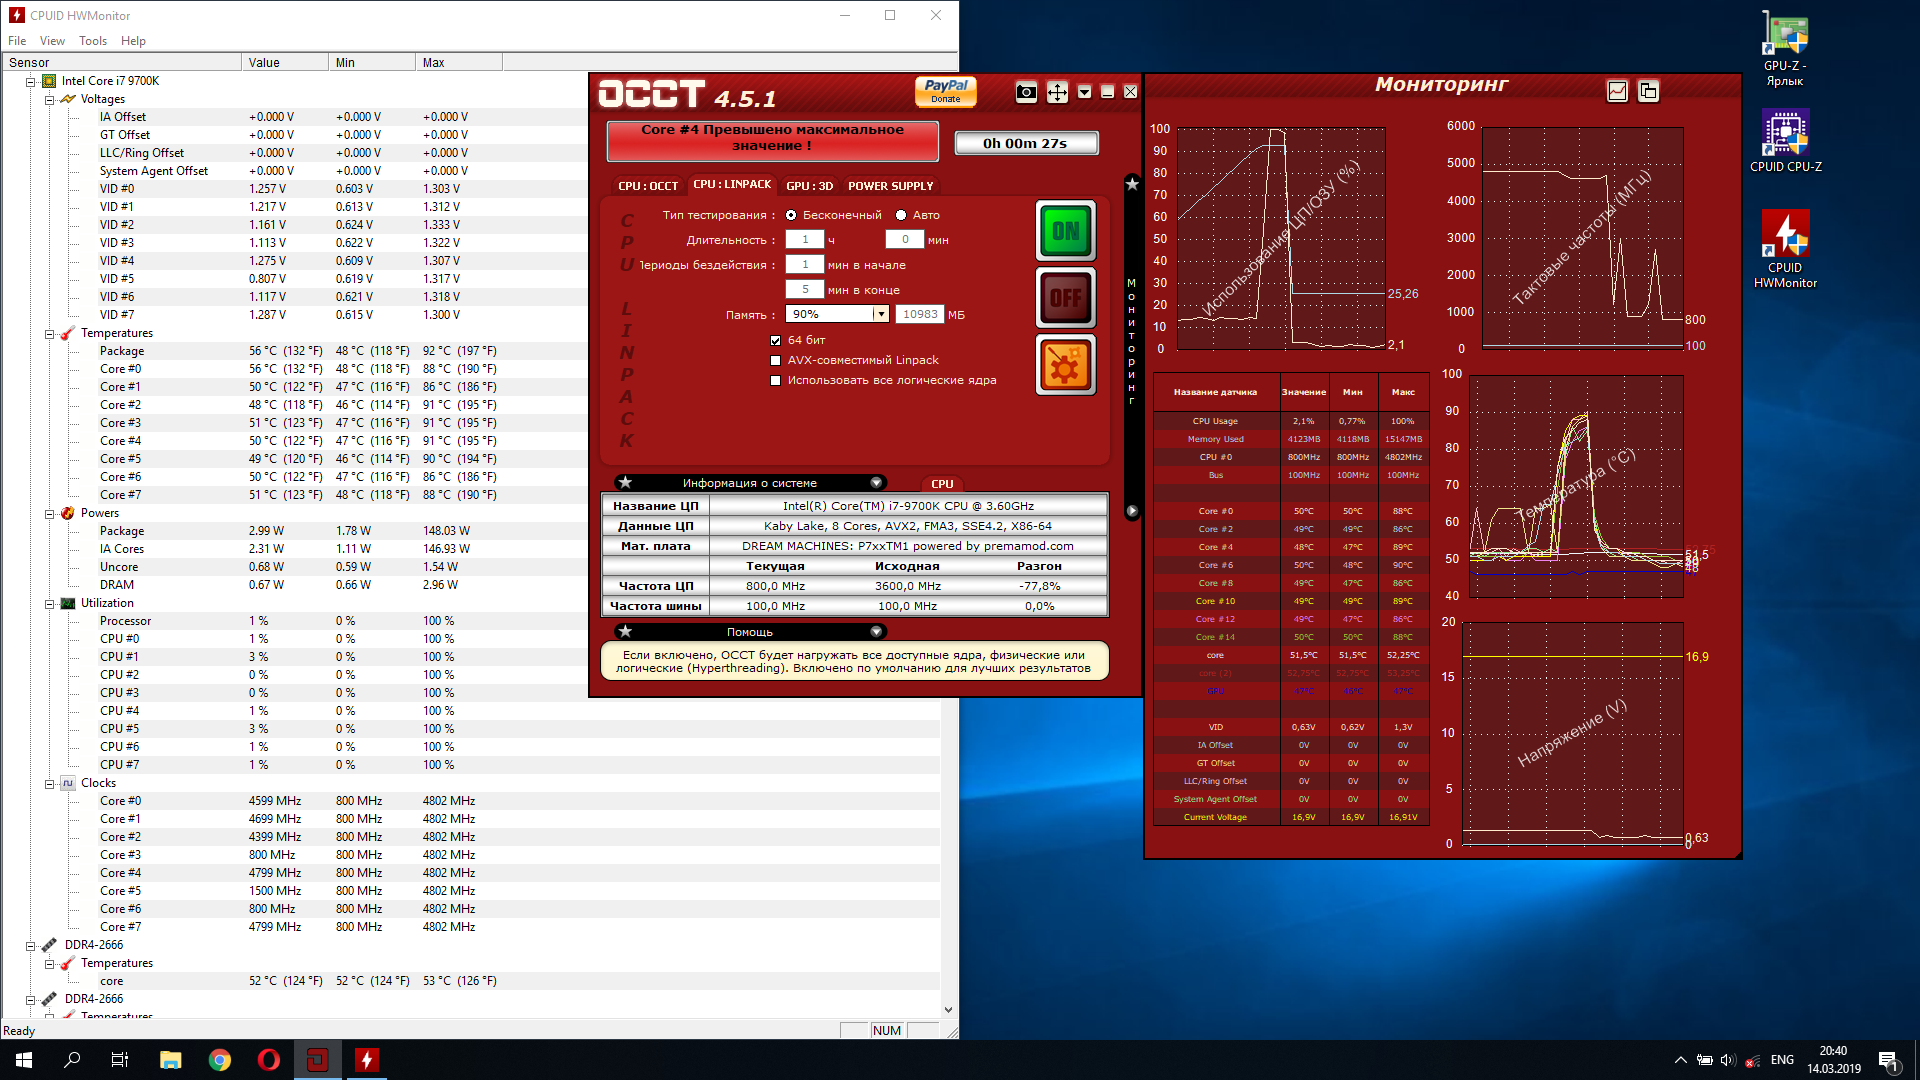Select Авто test type radio button
Viewport: 1920px width, 1080px height.
pos(901,215)
